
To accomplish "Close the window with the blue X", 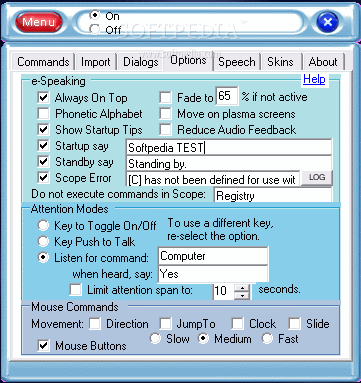I will pos(327,22).
